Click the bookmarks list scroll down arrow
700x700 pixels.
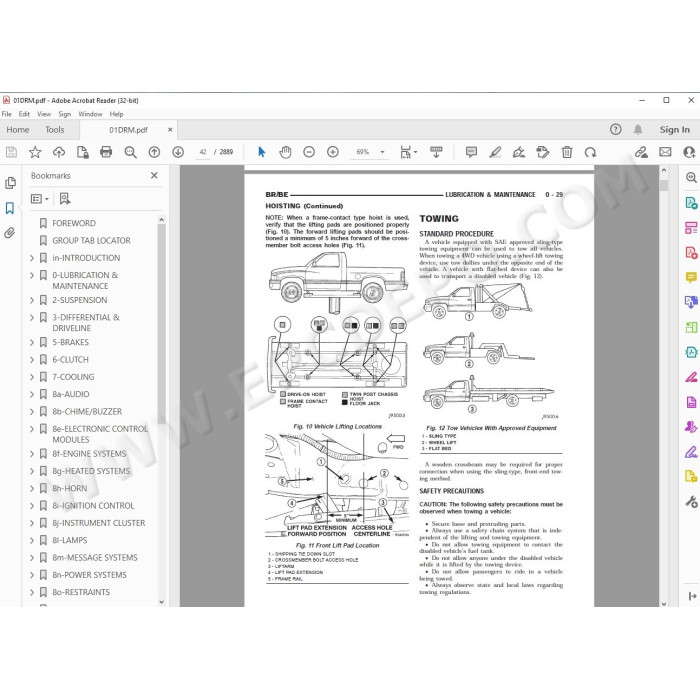161,602
